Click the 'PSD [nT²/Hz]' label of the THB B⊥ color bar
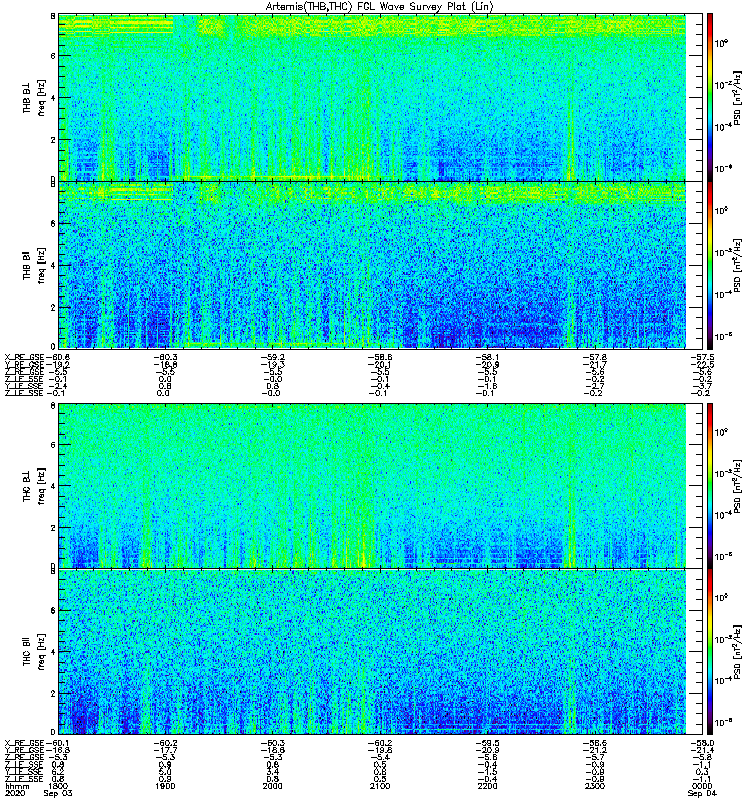The height and width of the screenshot is (800, 750). [737, 98]
